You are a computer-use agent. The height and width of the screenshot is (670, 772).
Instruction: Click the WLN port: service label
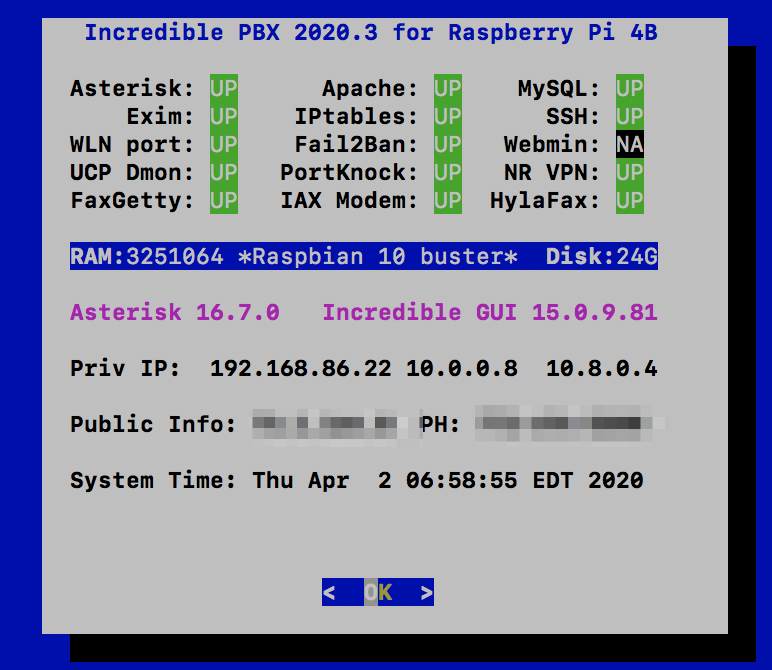point(132,145)
